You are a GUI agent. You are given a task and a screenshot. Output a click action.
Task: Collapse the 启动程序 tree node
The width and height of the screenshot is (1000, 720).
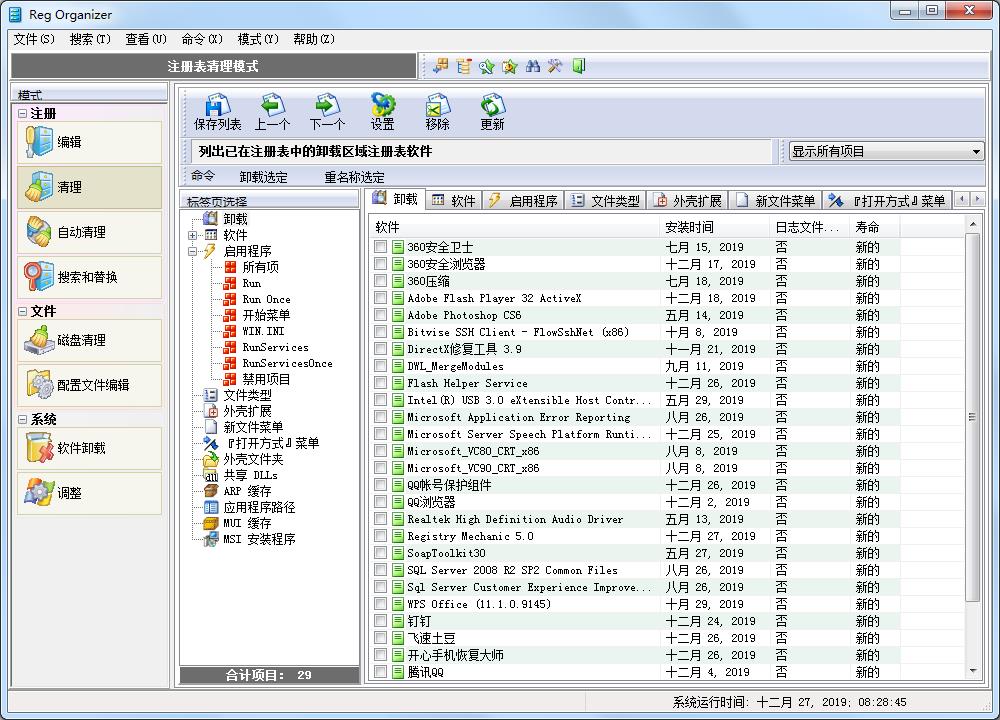[x=192, y=251]
